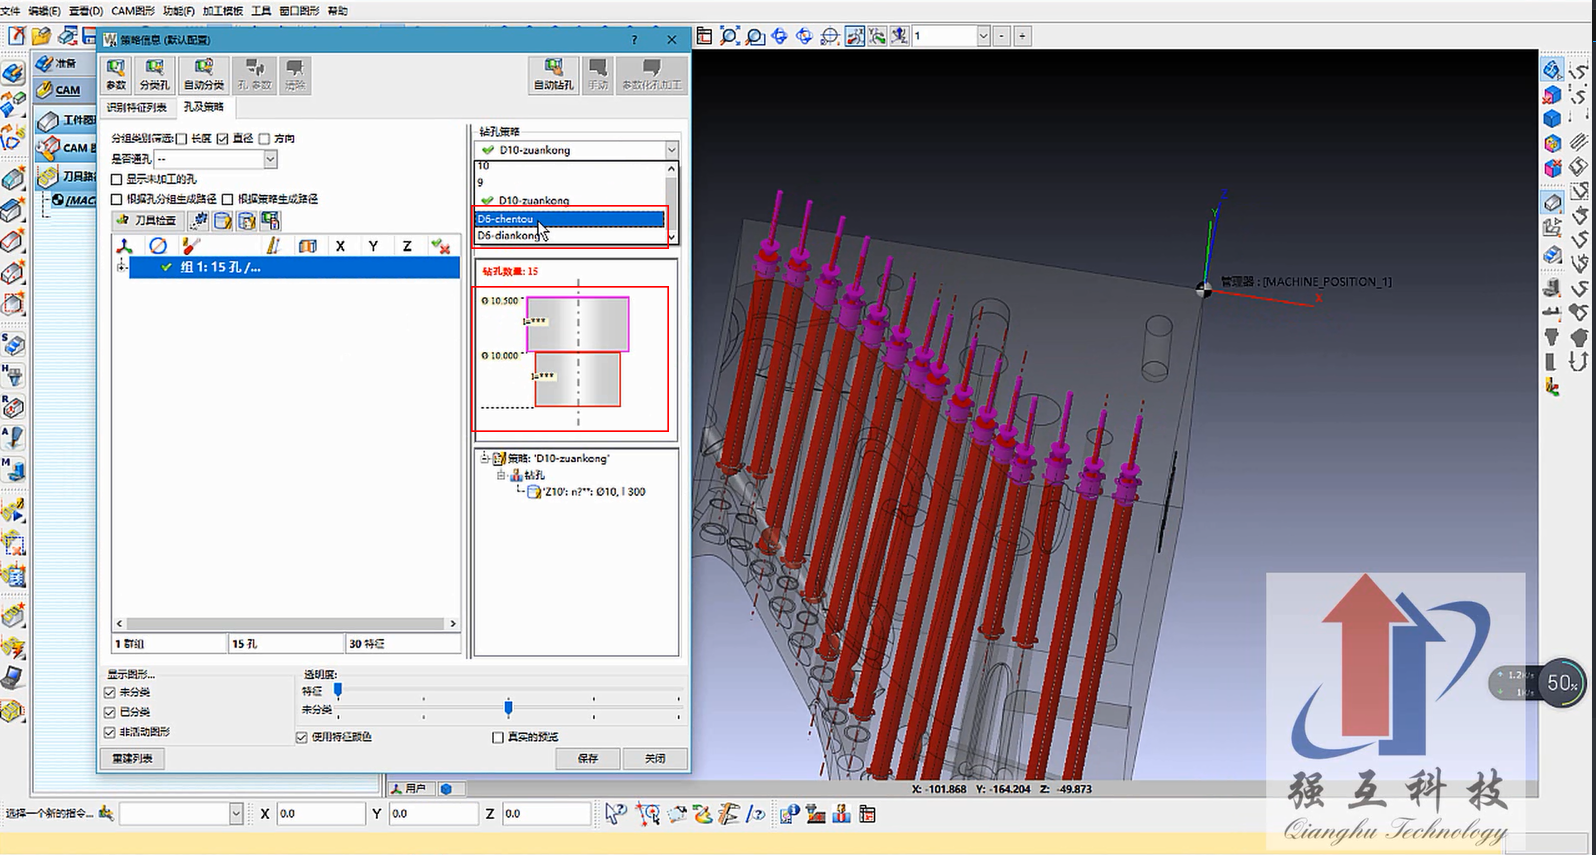This screenshot has width=1596, height=855.
Task: Click the pencil ruler column header icon
Action: [x=273, y=246]
